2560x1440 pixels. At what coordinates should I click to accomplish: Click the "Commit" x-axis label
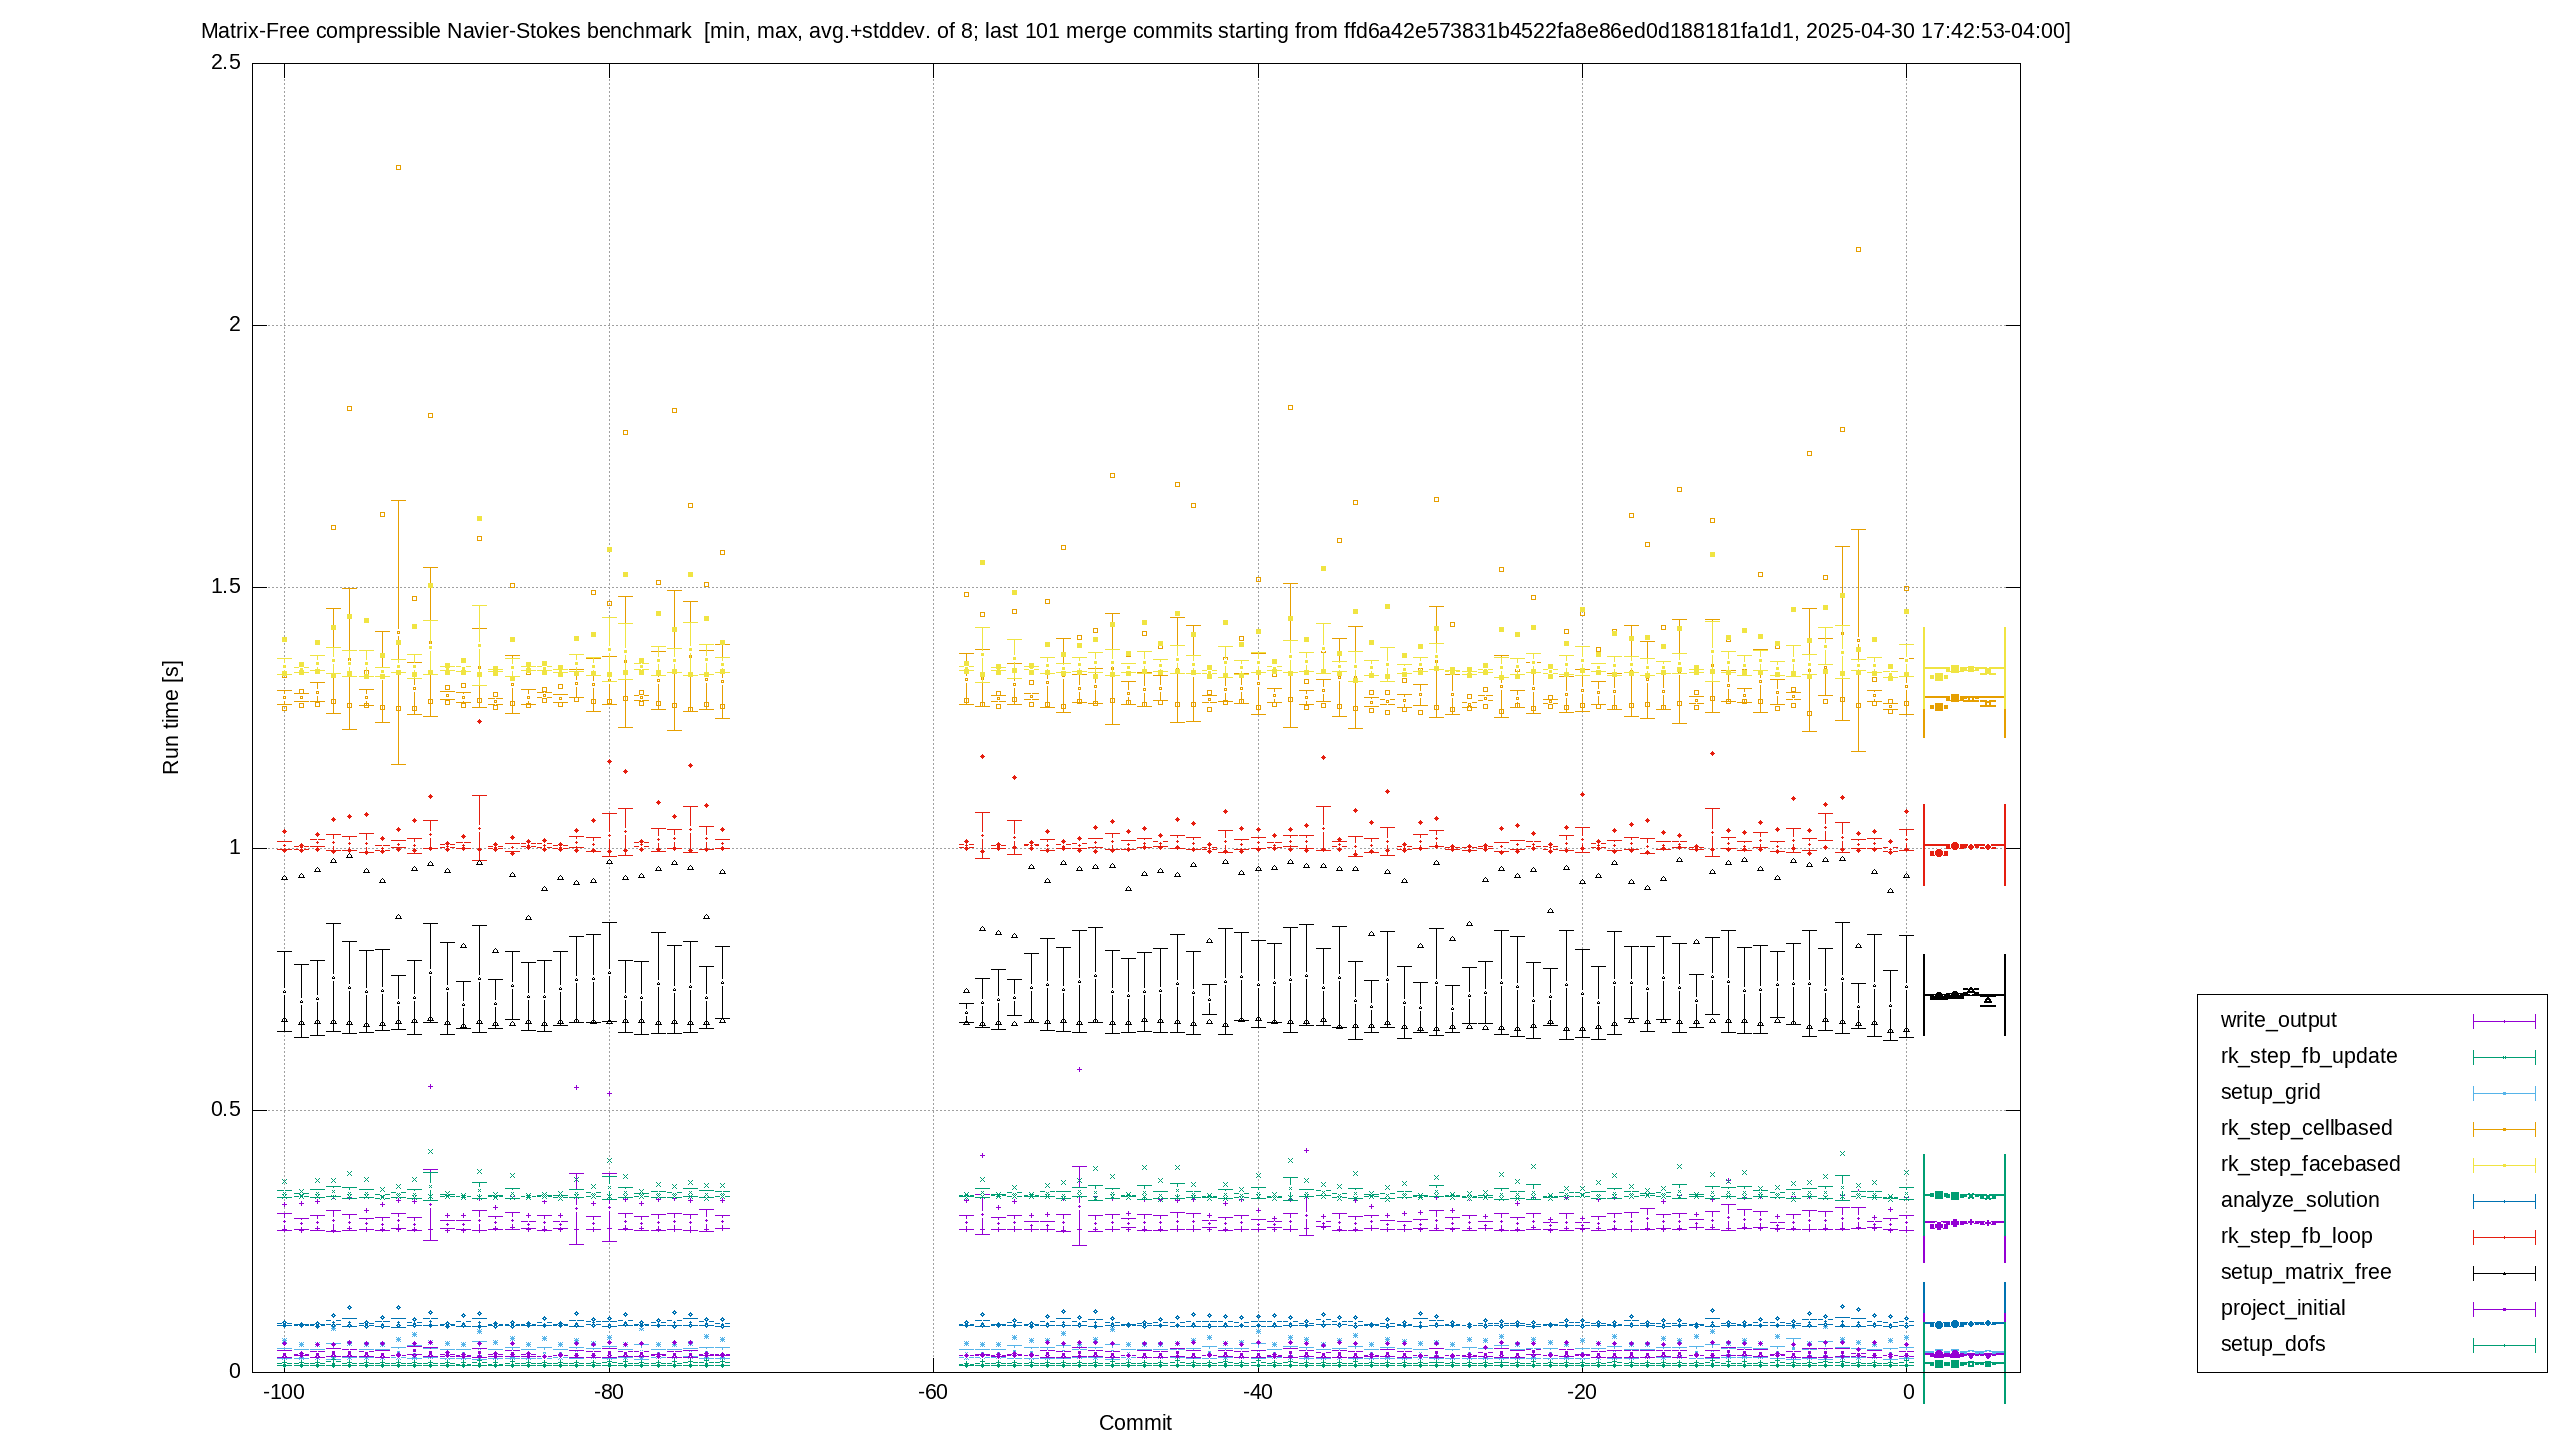coord(1135,1423)
